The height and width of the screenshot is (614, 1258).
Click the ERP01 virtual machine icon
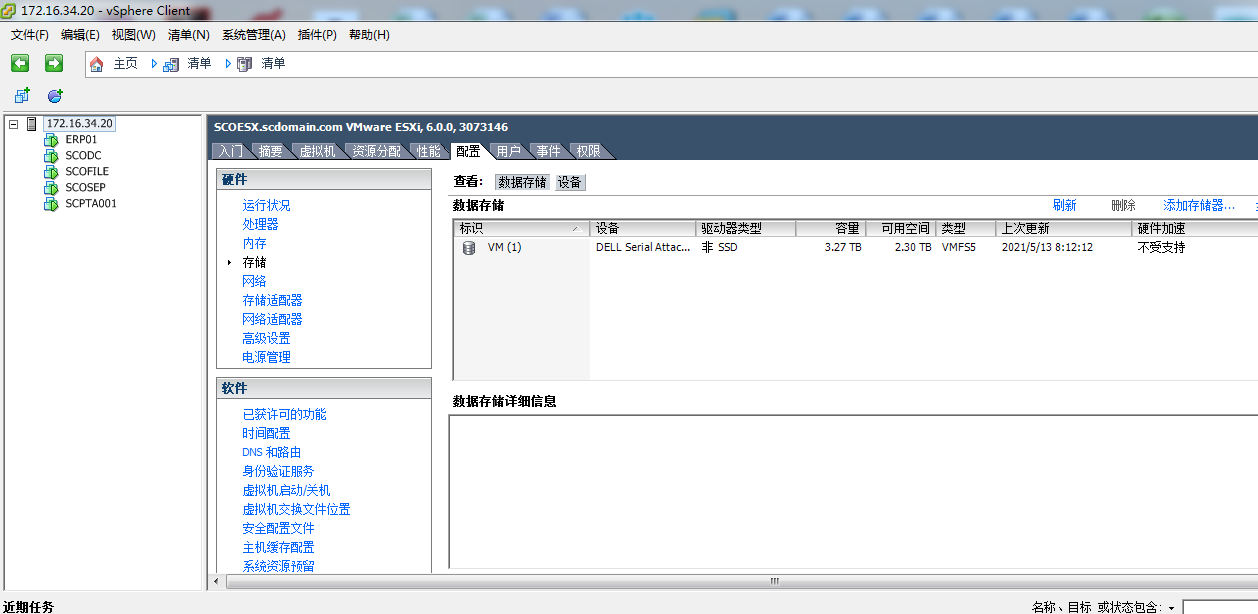(51, 140)
